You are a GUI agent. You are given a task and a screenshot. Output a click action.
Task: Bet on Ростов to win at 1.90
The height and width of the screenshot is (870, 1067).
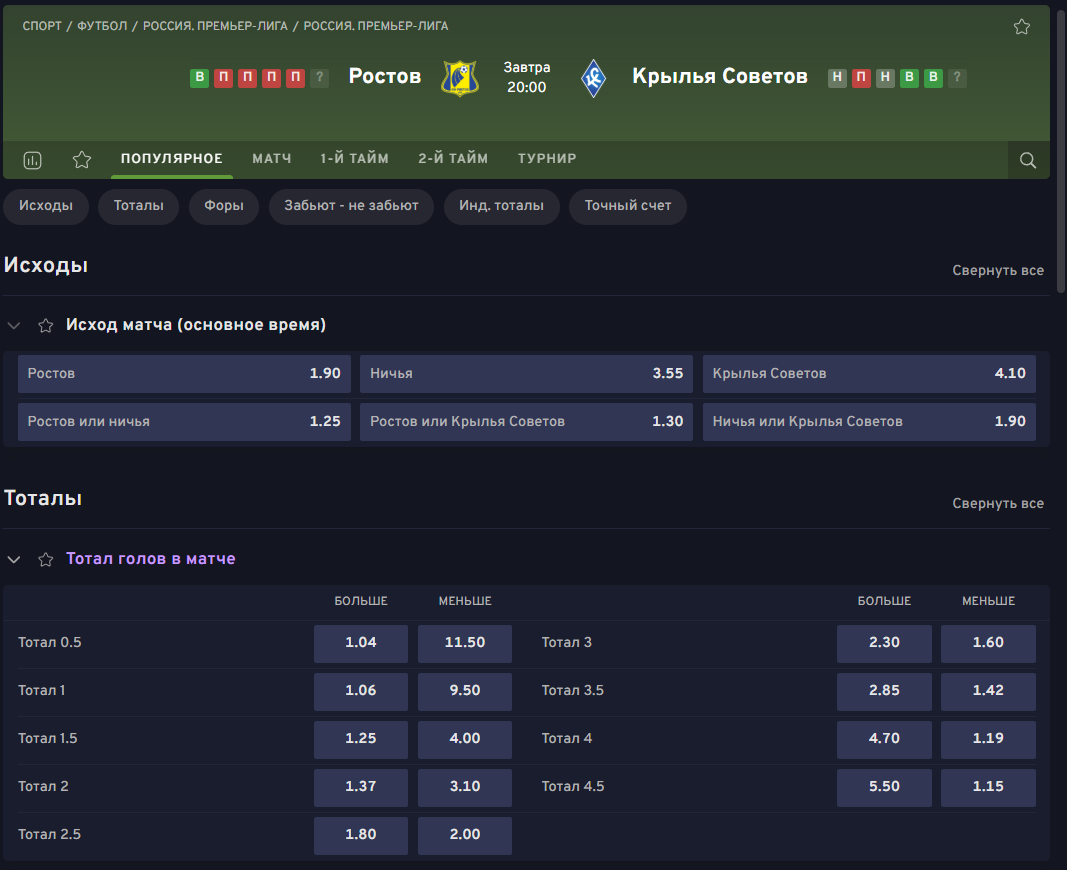[184, 373]
